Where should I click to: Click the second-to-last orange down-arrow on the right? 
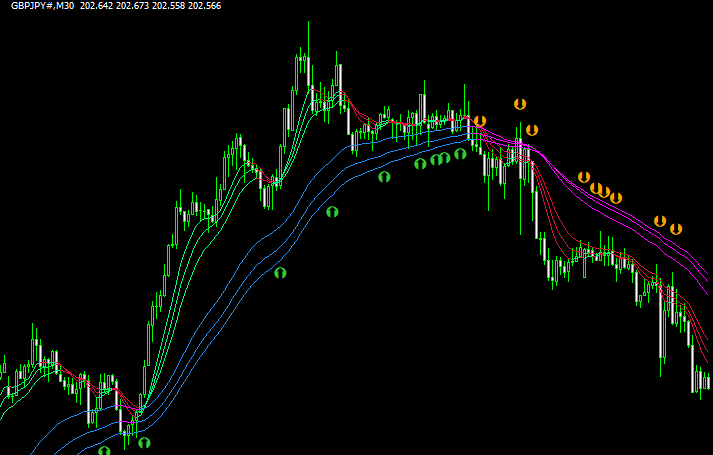pyautogui.click(x=659, y=220)
